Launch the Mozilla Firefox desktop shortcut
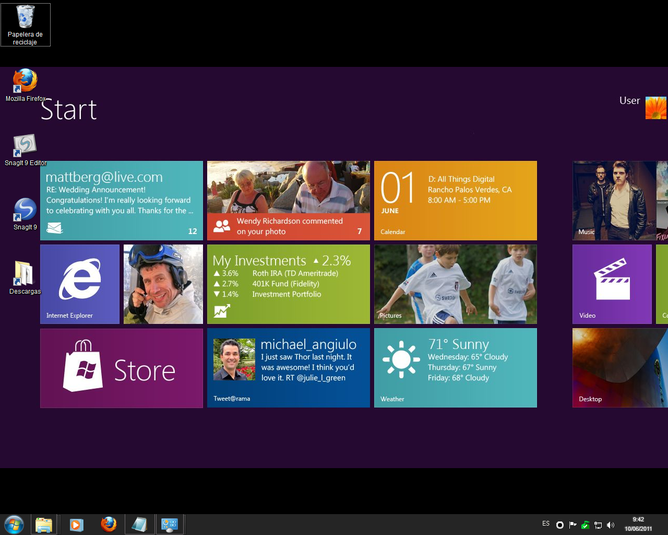 coord(25,85)
